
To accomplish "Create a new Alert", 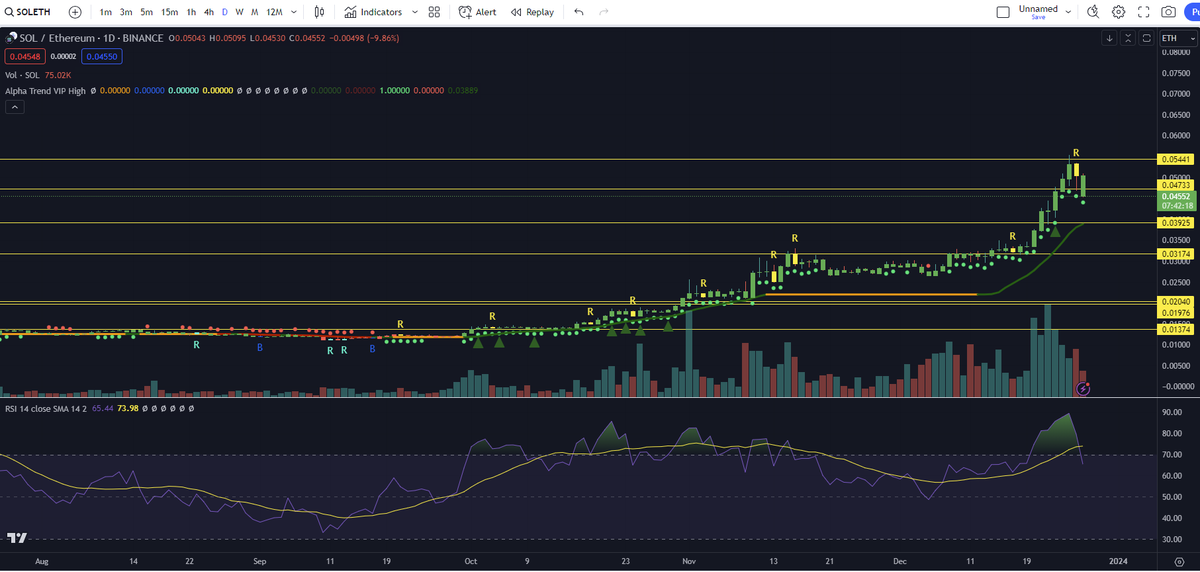I will click(x=478, y=12).
